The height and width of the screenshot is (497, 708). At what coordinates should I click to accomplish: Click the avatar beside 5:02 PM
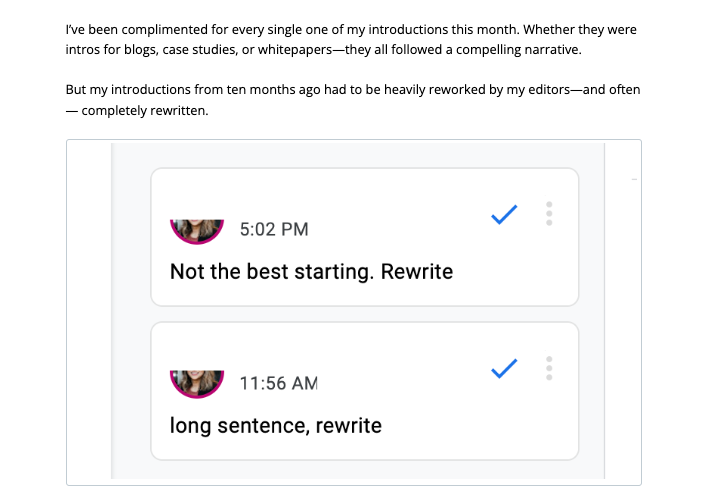(x=197, y=230)
